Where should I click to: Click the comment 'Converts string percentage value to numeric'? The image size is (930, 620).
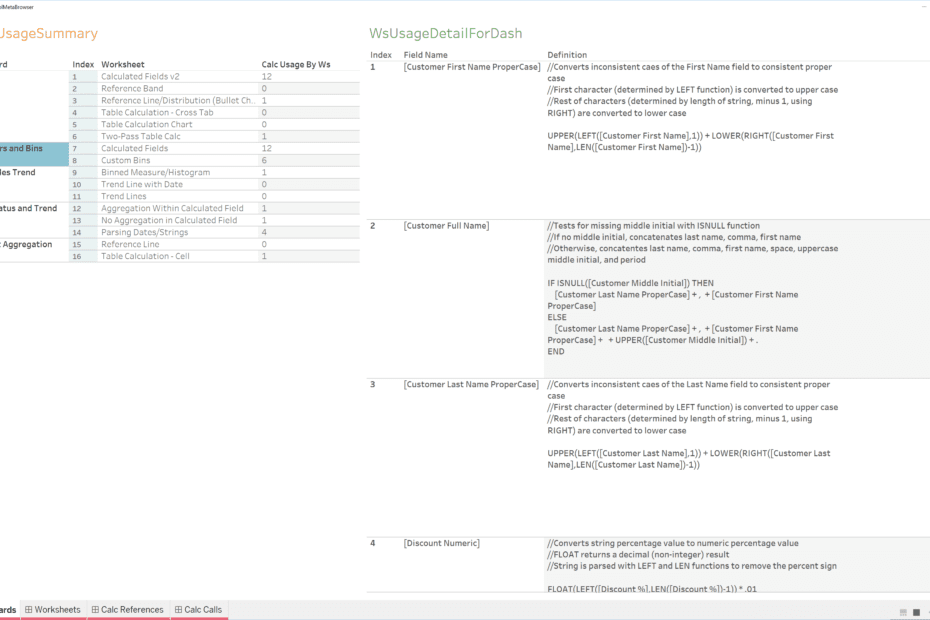coord(673,543)
